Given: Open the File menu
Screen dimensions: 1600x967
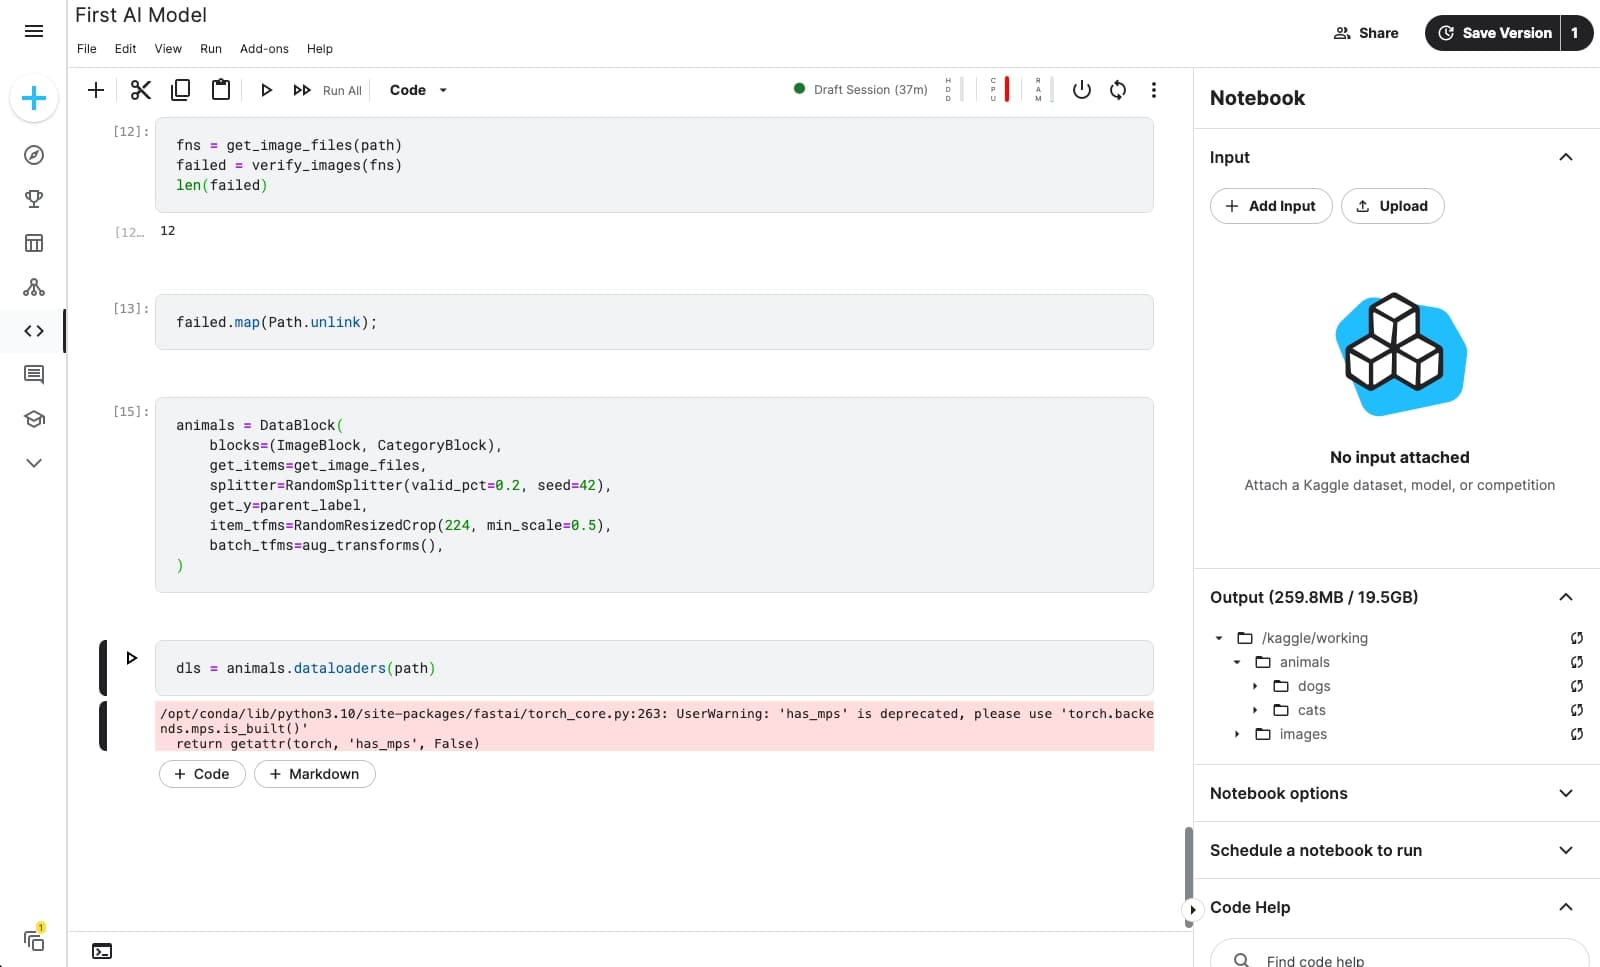Looking at the screenshot, I should (87, 49).
